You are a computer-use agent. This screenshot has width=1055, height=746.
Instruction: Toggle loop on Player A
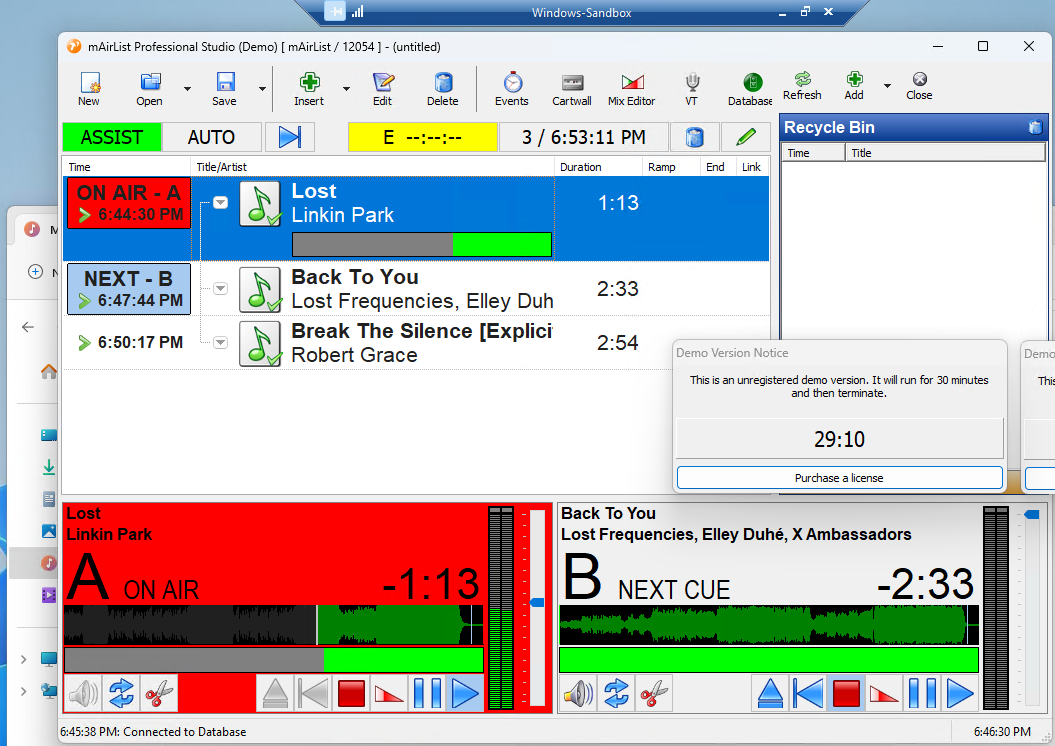121,693
